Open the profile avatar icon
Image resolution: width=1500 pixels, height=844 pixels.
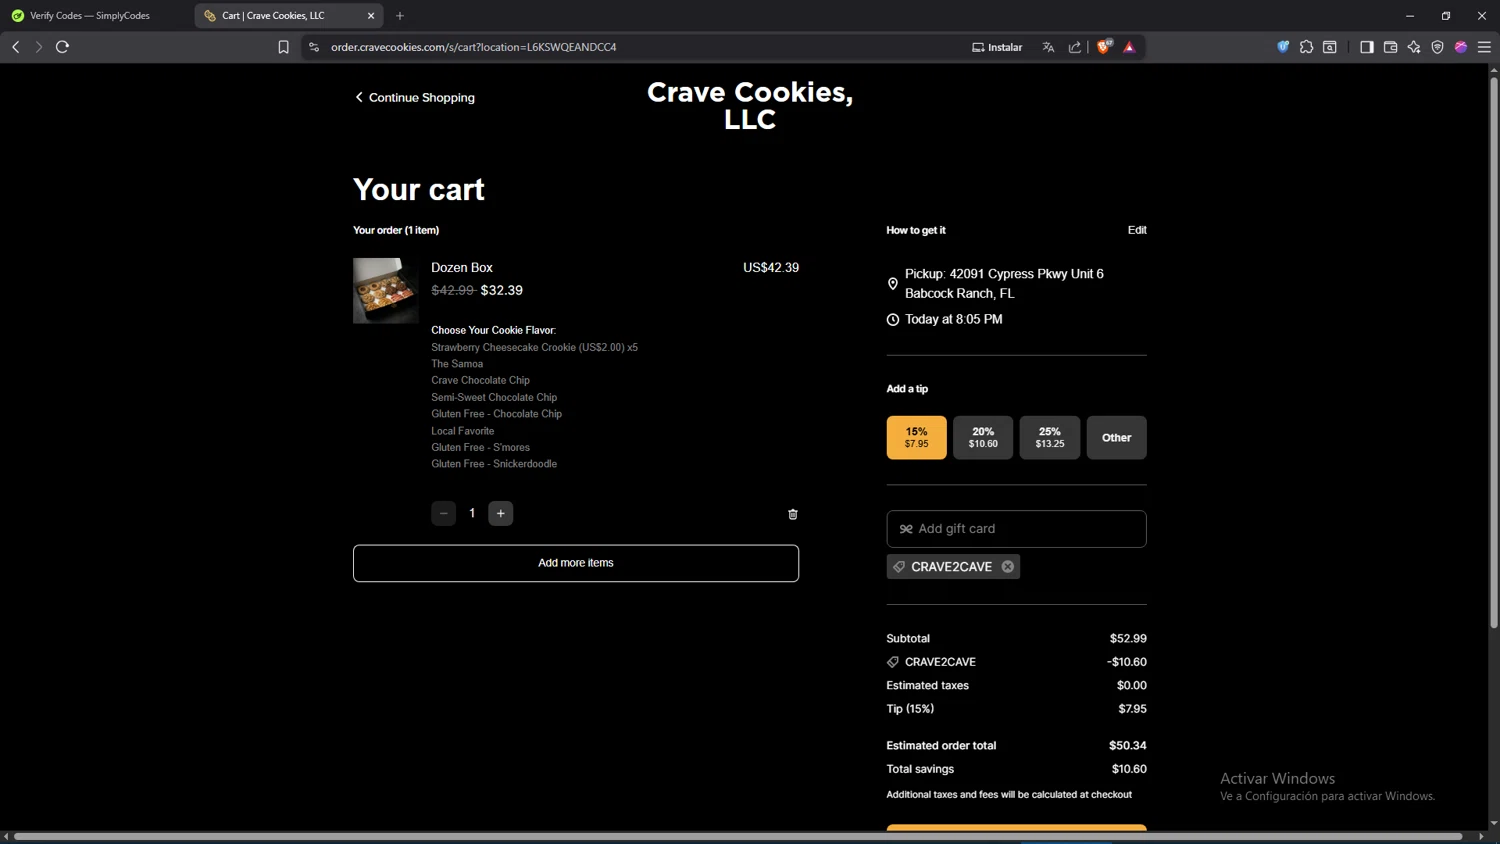(x=1461, y=47)
